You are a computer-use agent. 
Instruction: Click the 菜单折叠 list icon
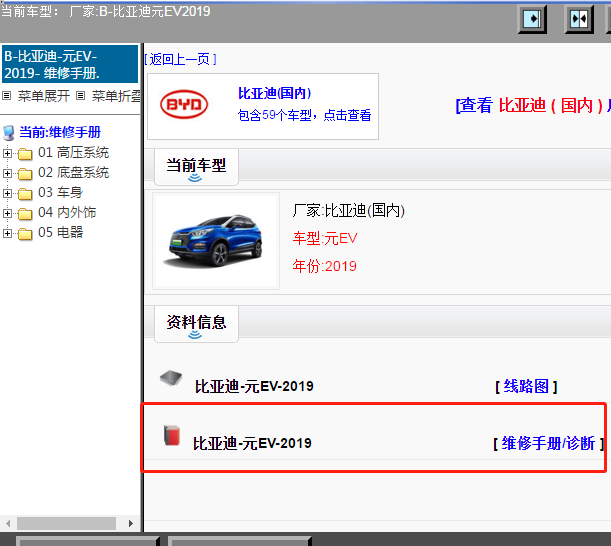80,95
